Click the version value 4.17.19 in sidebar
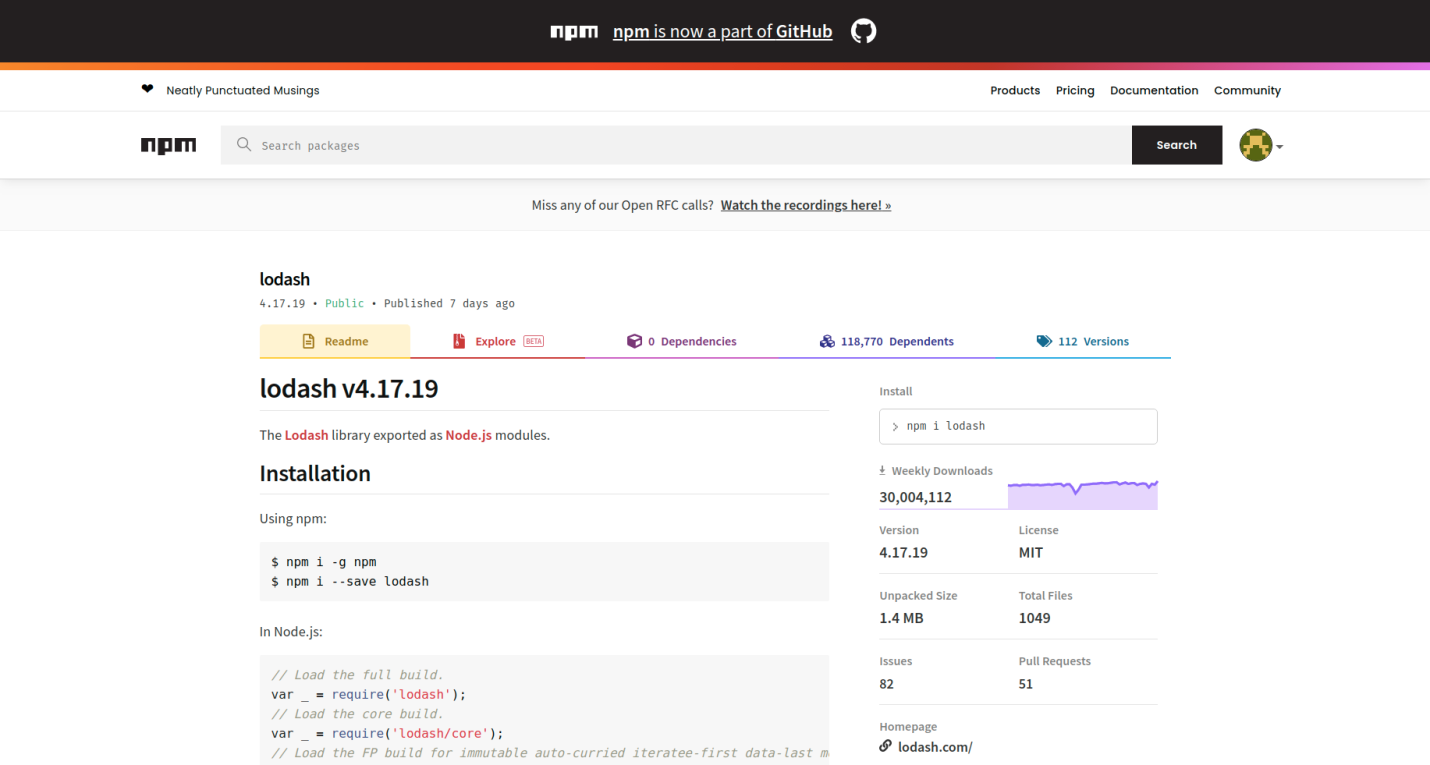The height and width of the screenshot is (765, 1430). [904, 552]
